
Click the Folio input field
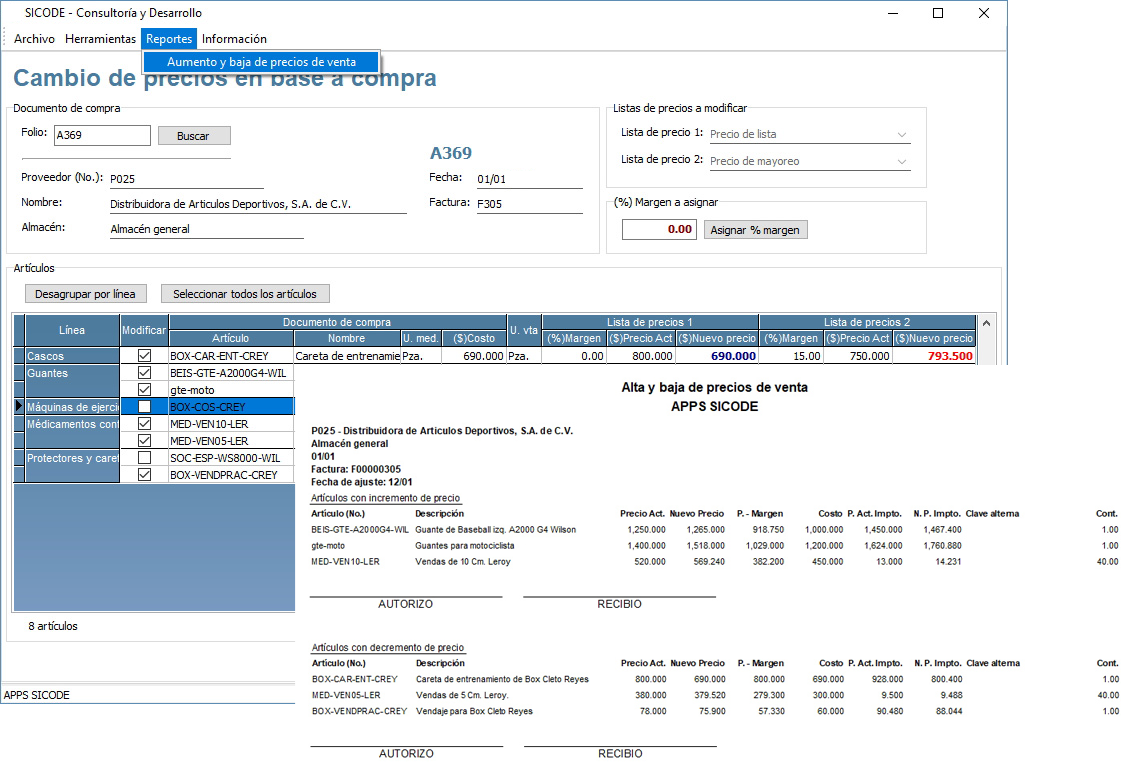pos(101,136)
